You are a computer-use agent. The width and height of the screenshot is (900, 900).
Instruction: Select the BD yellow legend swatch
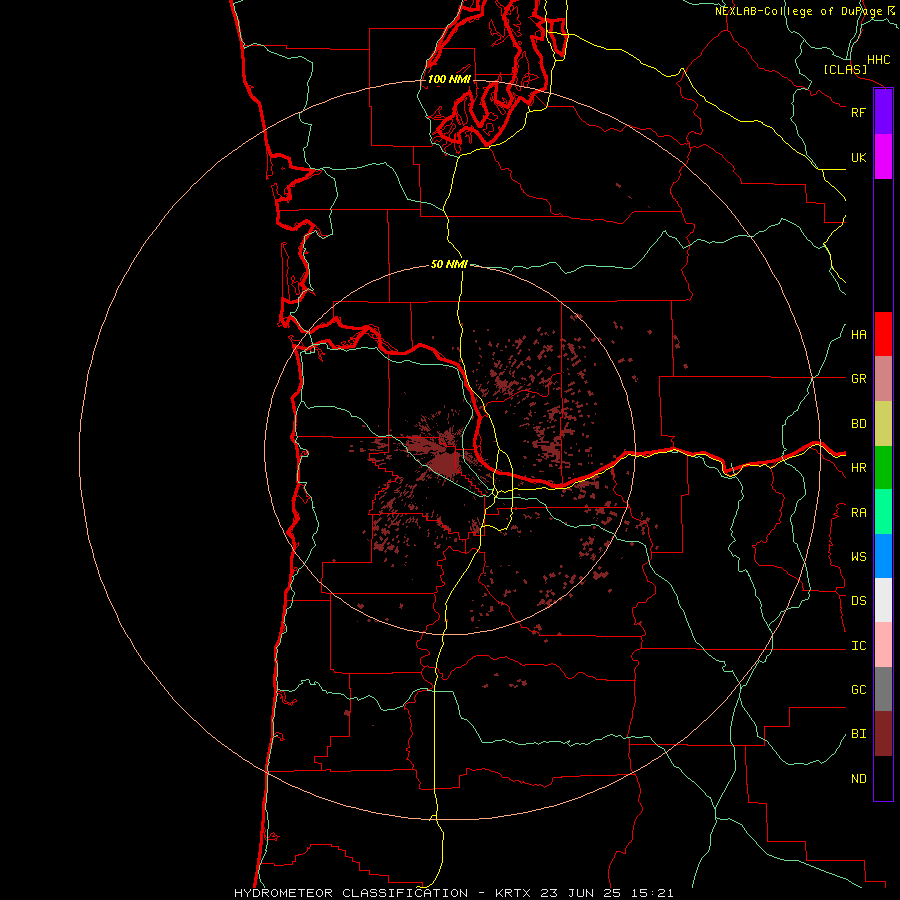tap(883, 424)
